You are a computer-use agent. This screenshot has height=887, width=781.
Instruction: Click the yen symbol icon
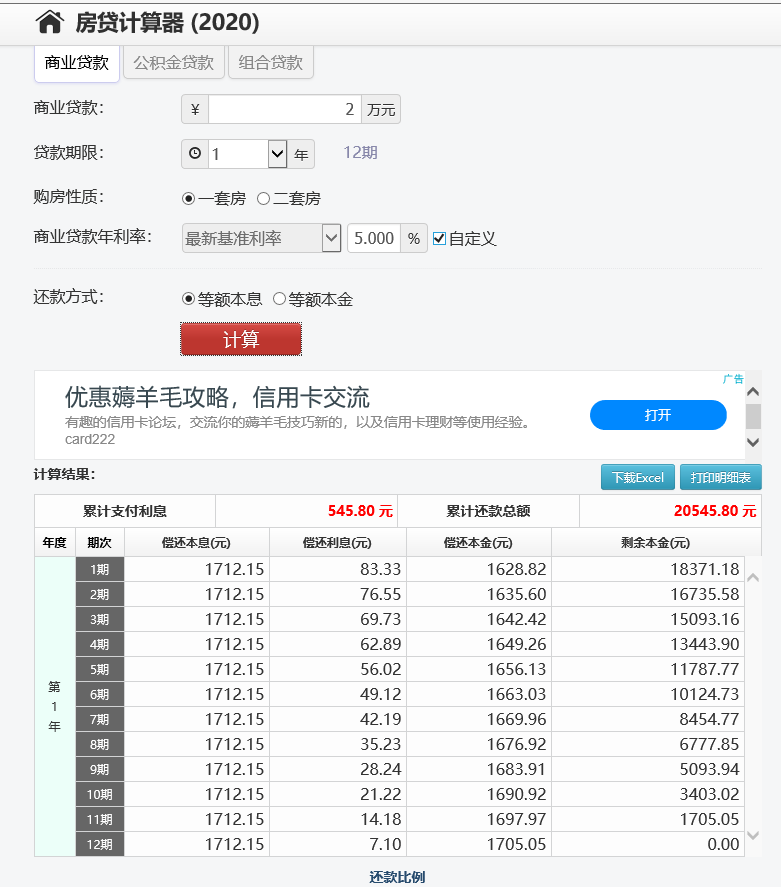(195, 110)
